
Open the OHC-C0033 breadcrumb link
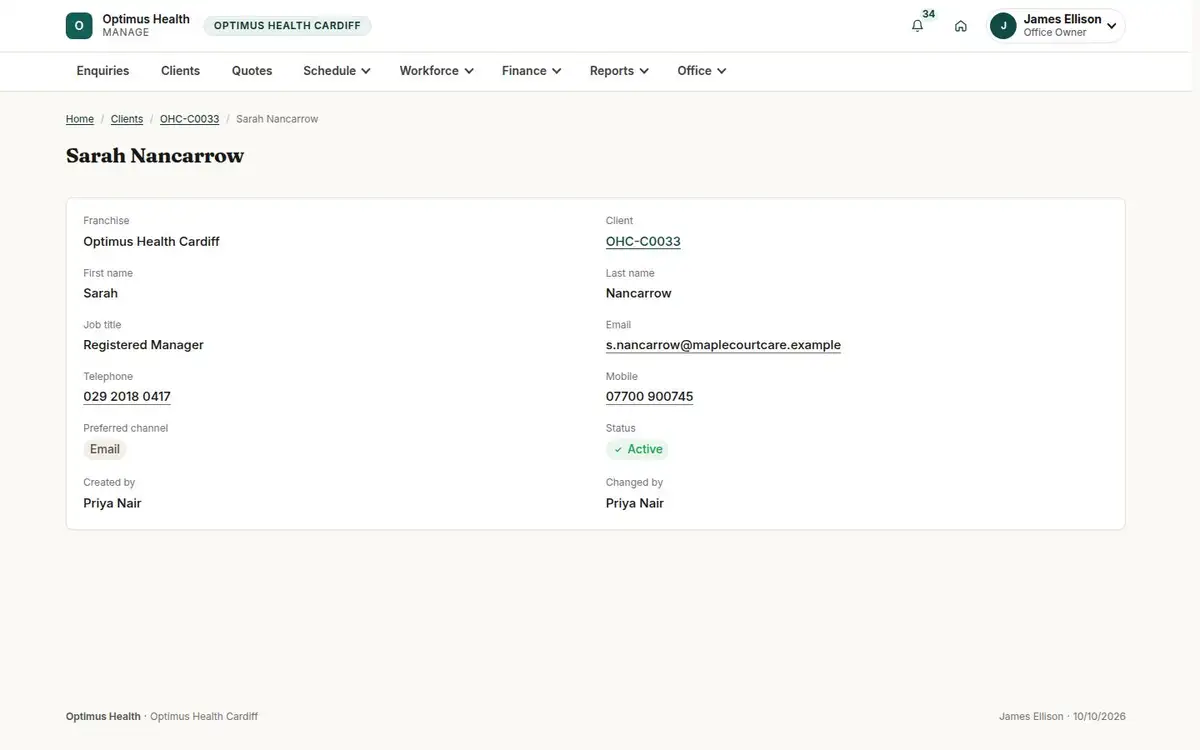189,119
